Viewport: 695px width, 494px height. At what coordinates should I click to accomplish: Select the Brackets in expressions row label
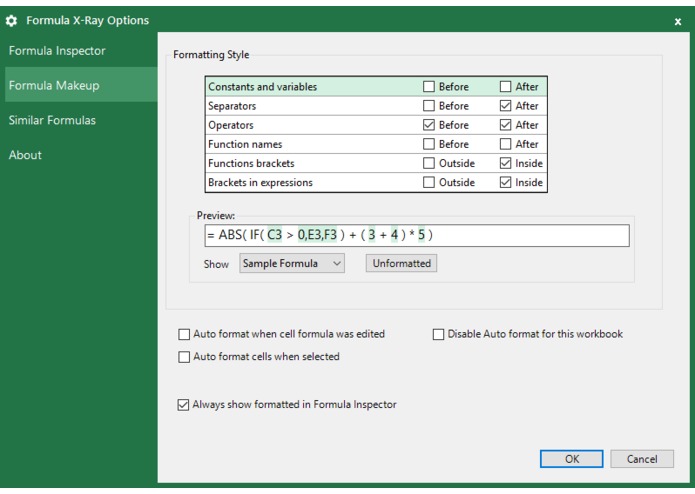pyautogui.click(x=260, y=183)
